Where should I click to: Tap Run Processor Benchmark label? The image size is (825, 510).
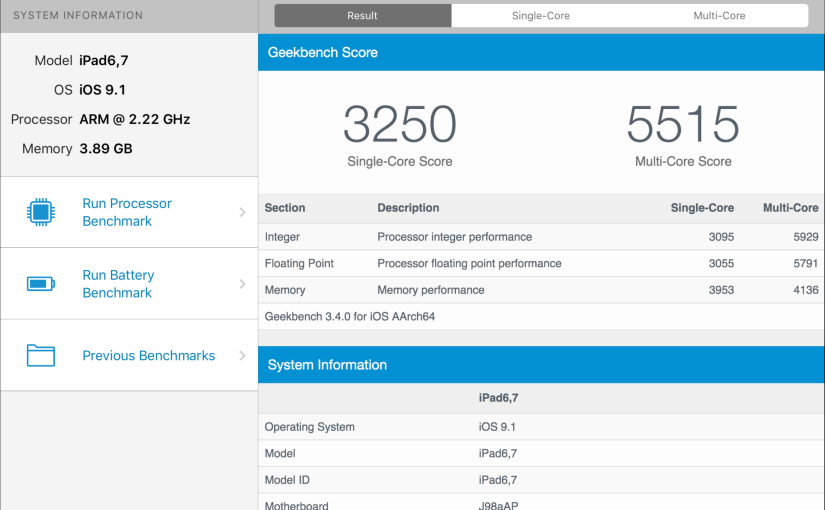coord(127,212)
